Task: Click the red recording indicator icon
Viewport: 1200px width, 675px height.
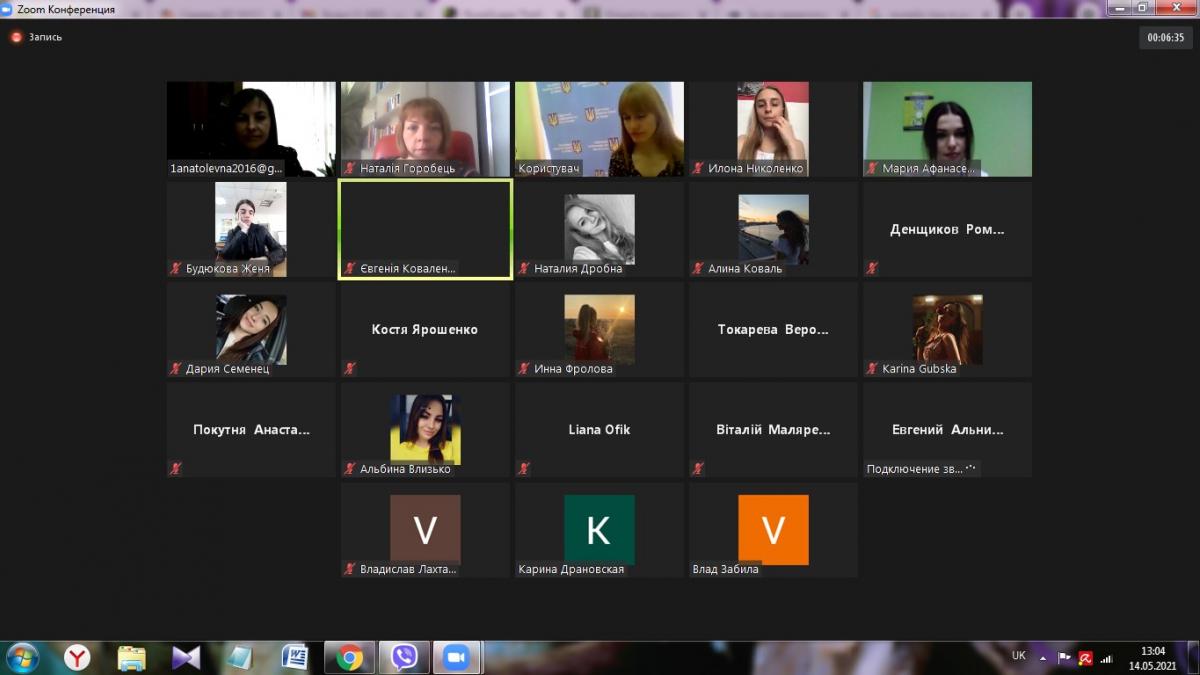Action: (16, 37)
